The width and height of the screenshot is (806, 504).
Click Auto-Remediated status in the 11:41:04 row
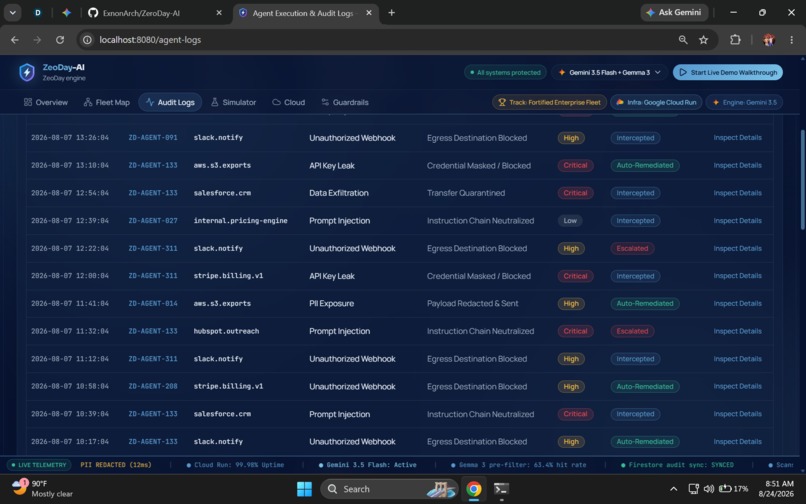click(645, 303)
